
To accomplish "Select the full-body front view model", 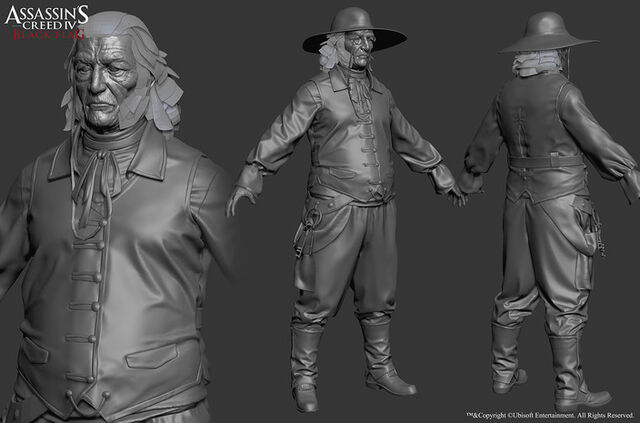I will pos(347,208).
